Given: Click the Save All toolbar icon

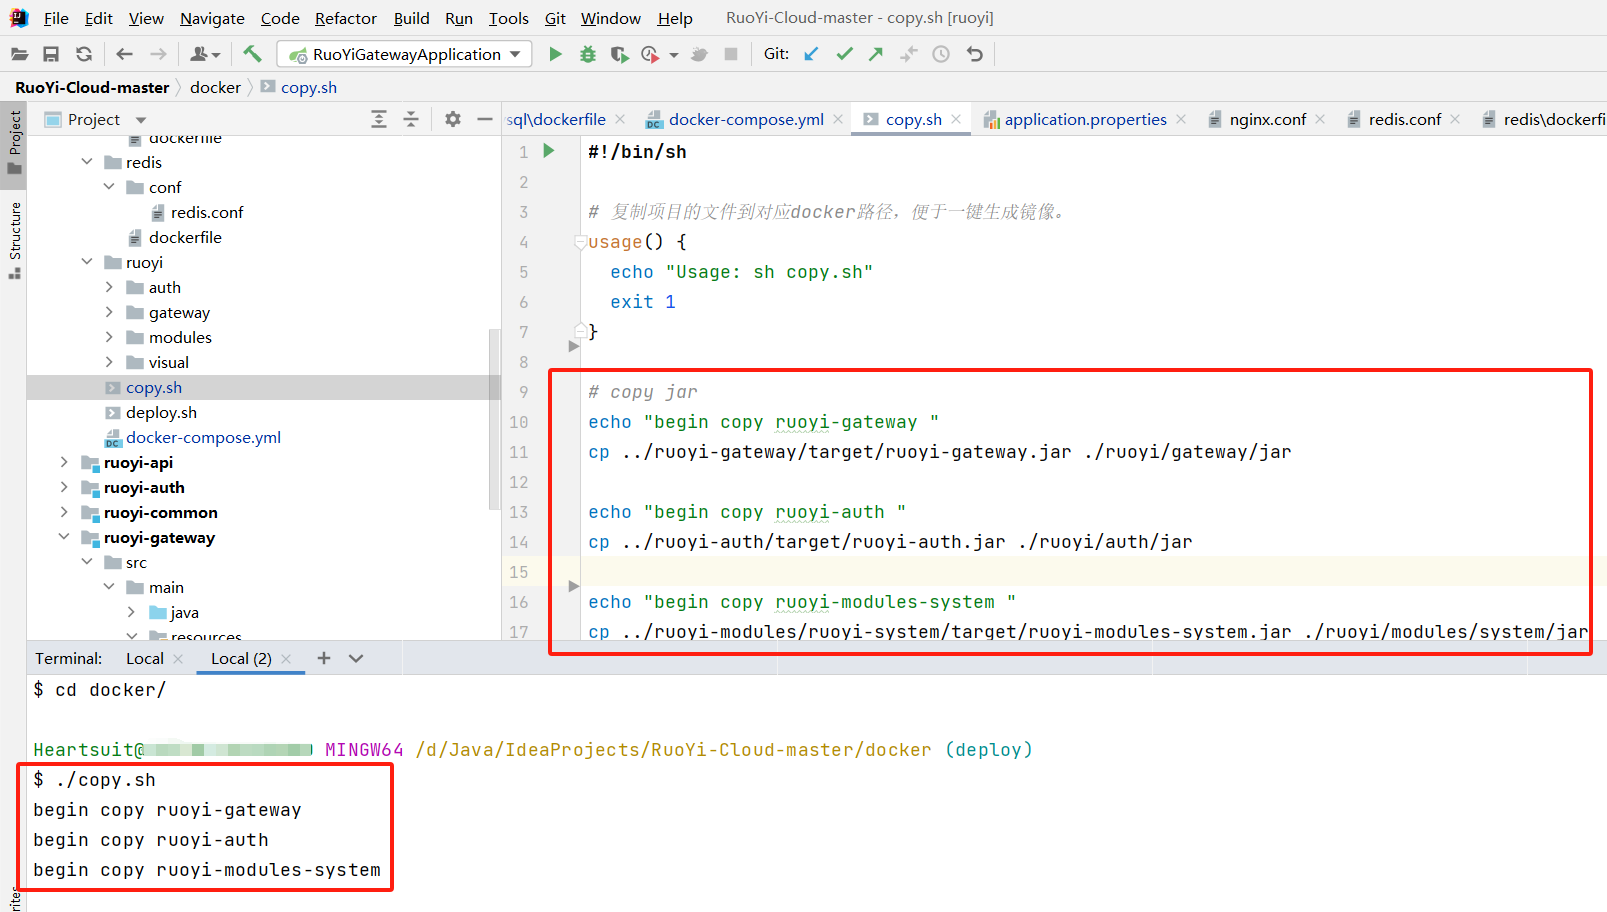Looking at the screenshot, I should pyautogui.click(x=51, y=54).
